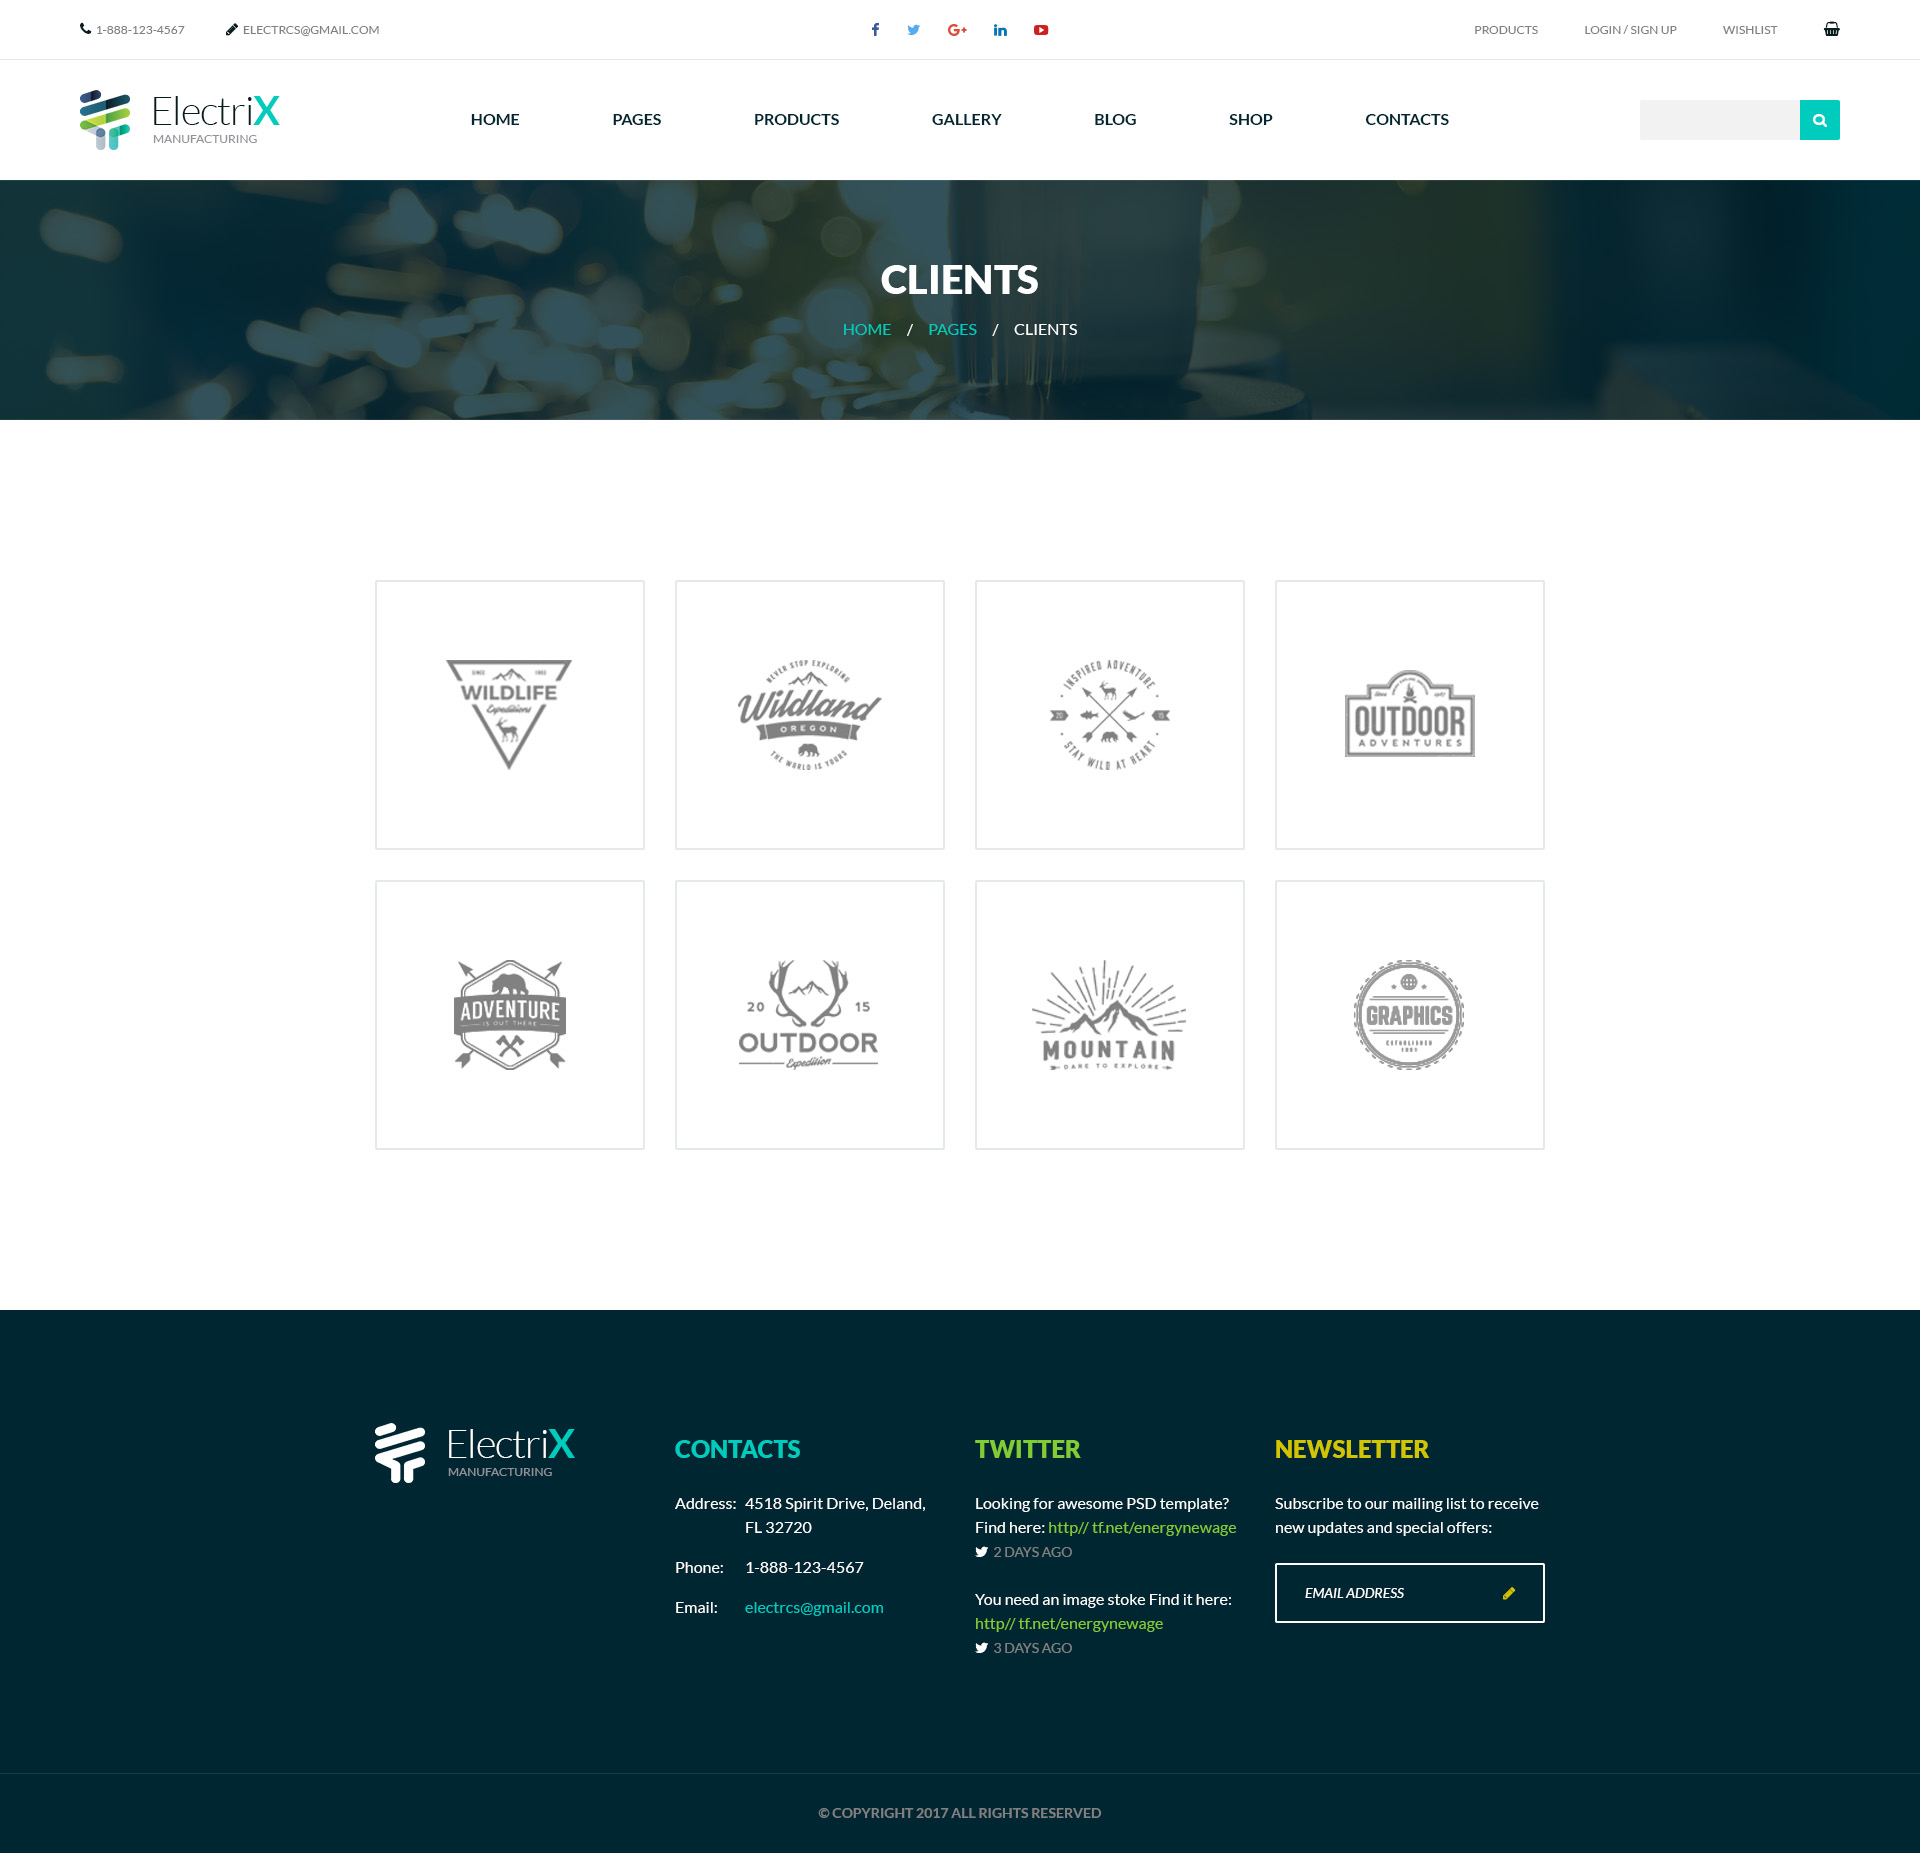
Task: Open the shopping basket icon
Action: coord(1831,29)
